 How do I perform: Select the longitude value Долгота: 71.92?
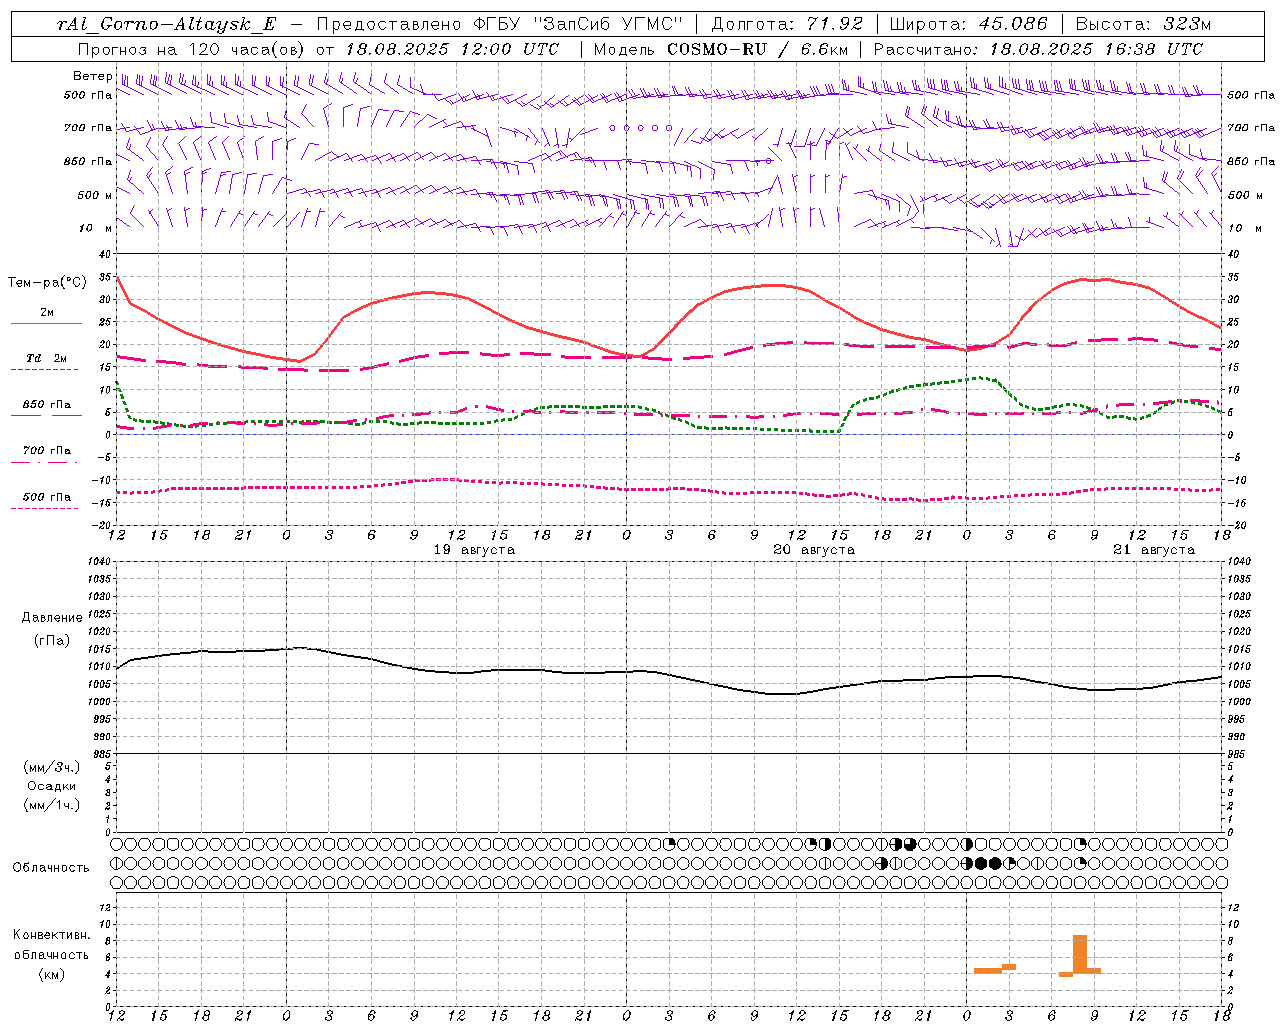(787, 24)
